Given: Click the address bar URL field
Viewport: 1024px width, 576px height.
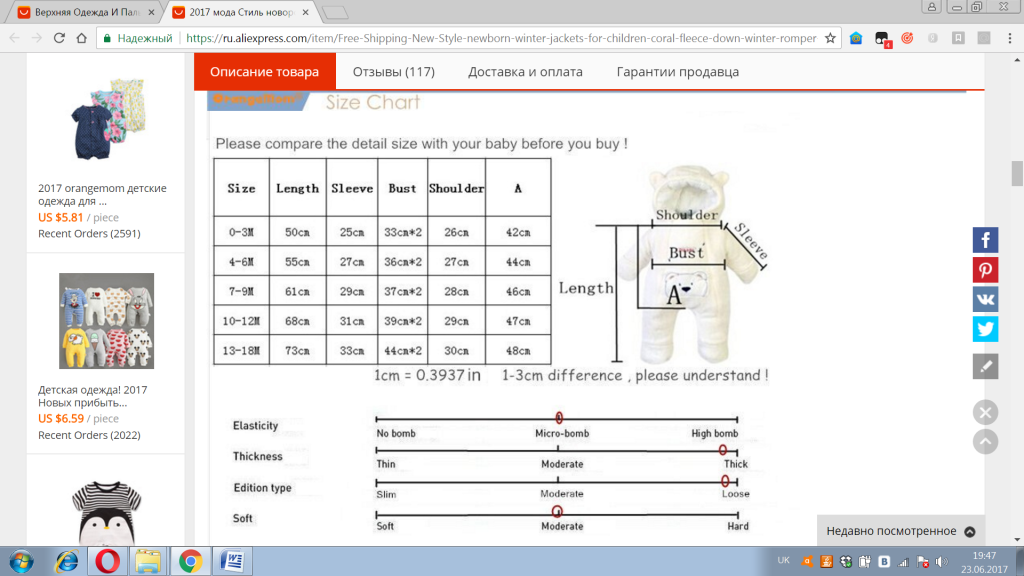Looking at the screenshot, I should [500, 38].
